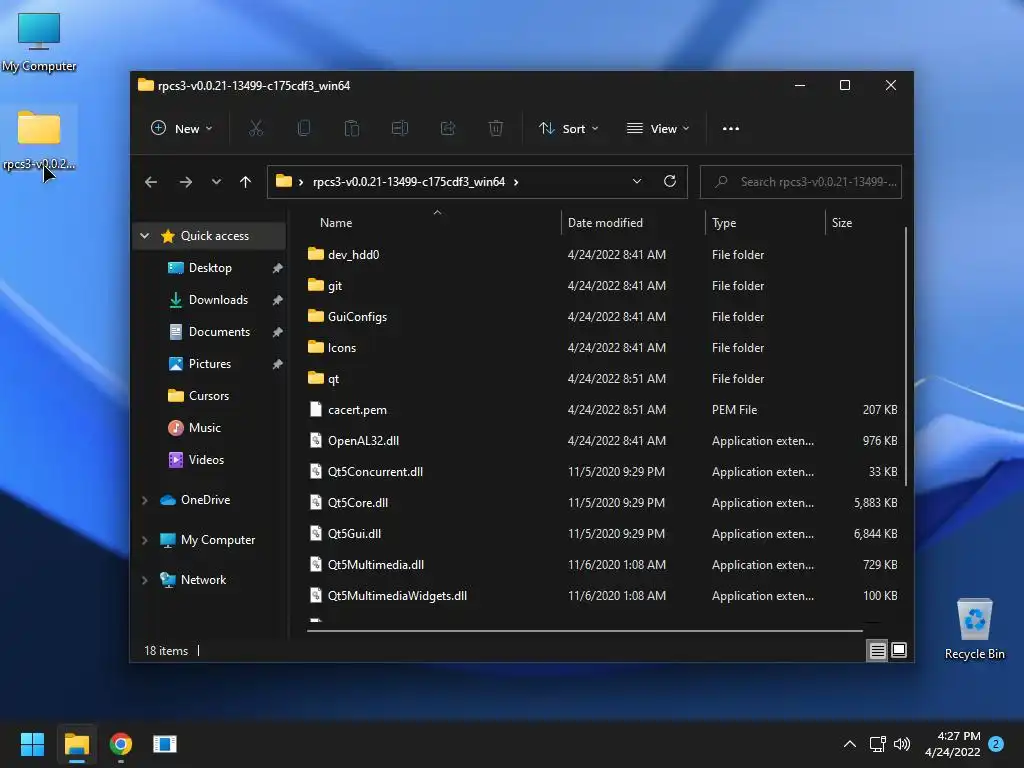The height and width of the screenshot is (768, 1024).
Task: Click File Explorer taskbar icon
Action: tap(77, 744)
